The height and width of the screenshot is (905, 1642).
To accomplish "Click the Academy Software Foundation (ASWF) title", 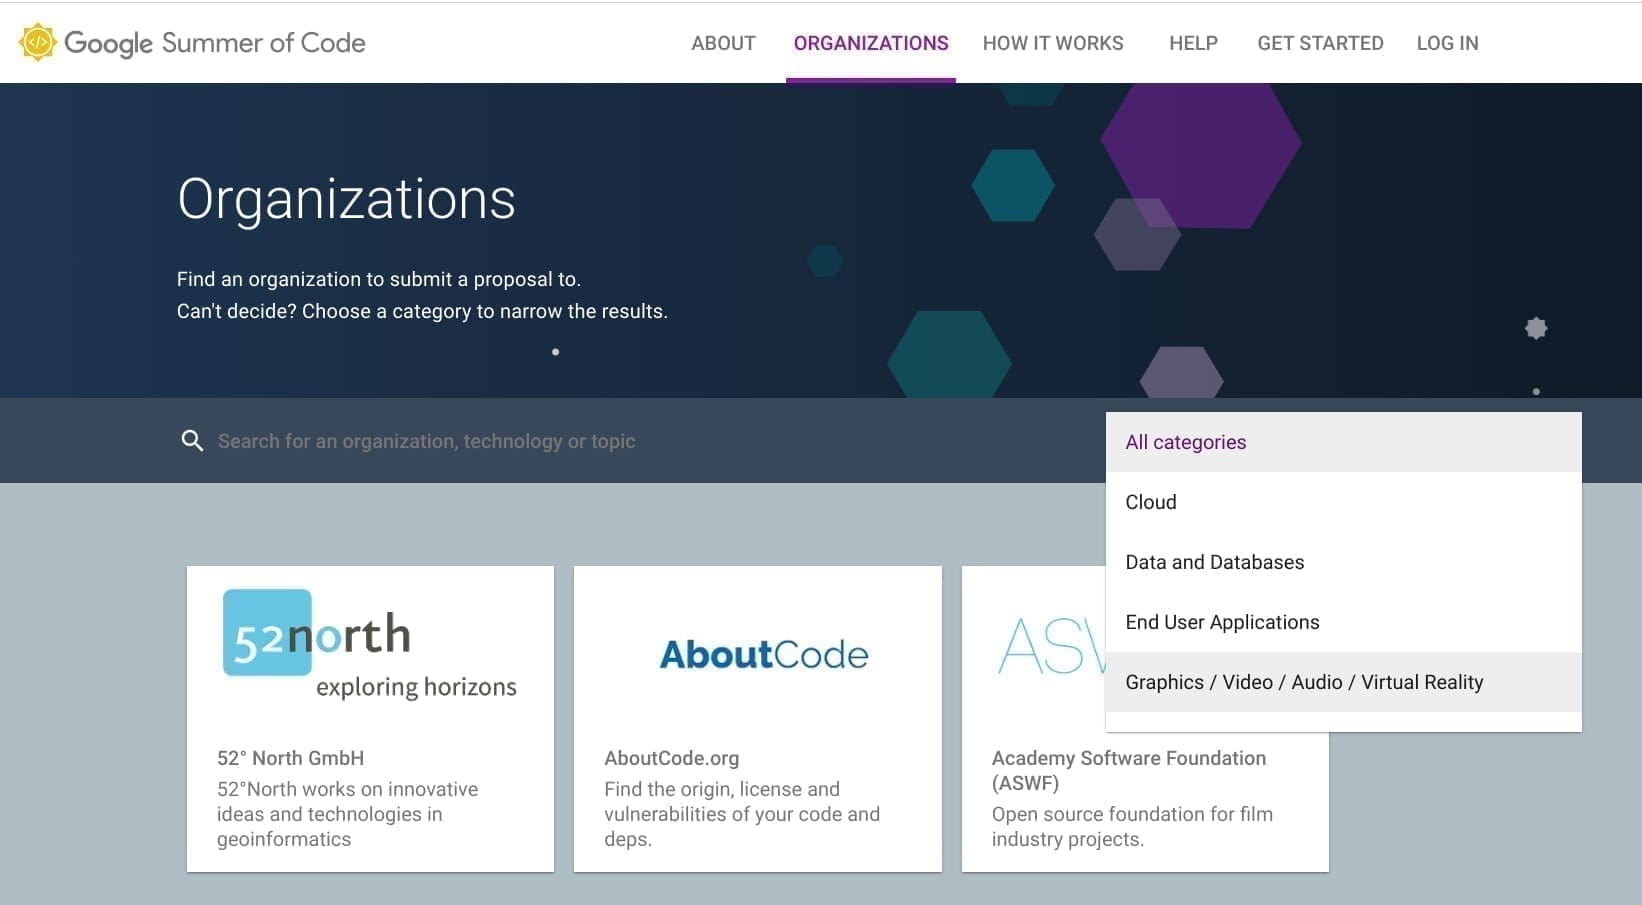I will (1129, 770).
